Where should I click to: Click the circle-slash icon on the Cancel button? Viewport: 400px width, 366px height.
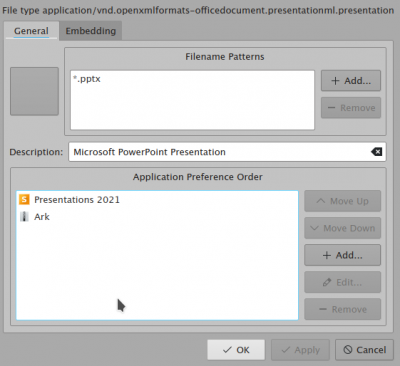[348, 350]
